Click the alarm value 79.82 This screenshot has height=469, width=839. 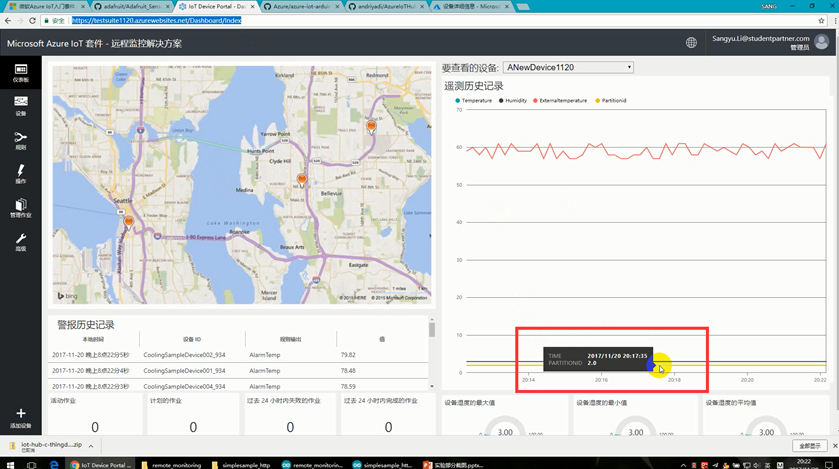(x=348, y=355)
